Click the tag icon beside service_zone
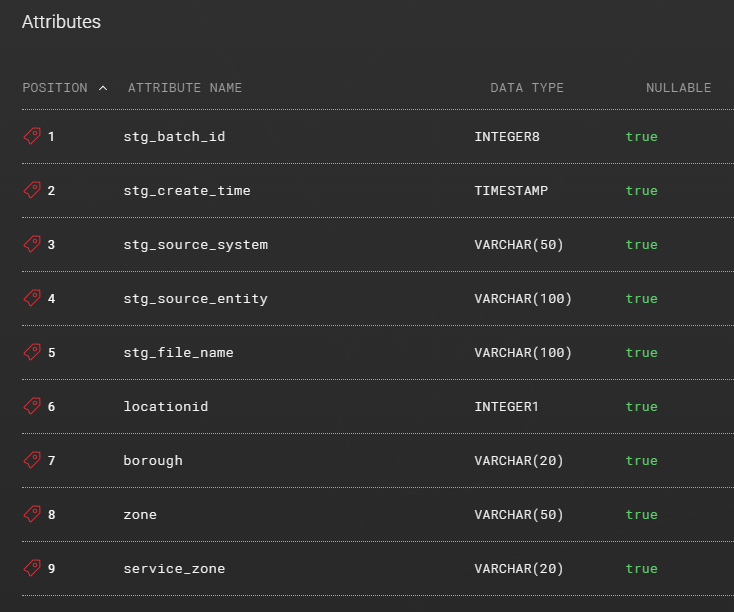Viewport: 734px width, 612px height. [x=32, y=568]
